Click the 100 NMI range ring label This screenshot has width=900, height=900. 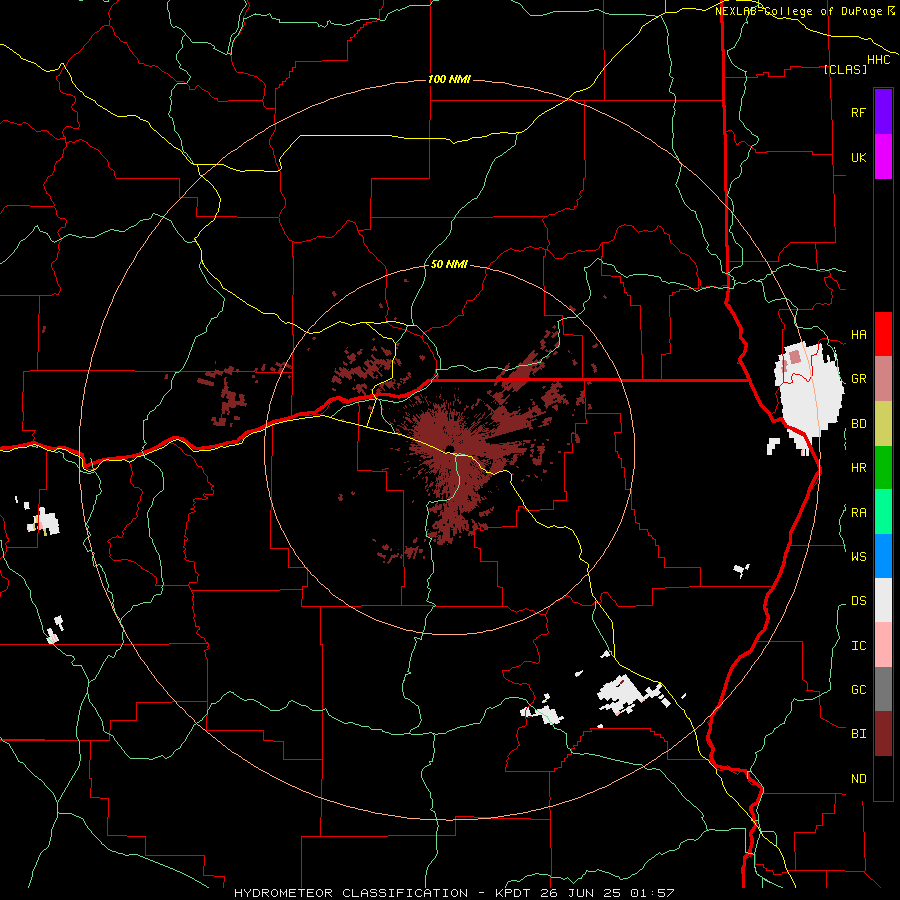click(x=449, y=79)
